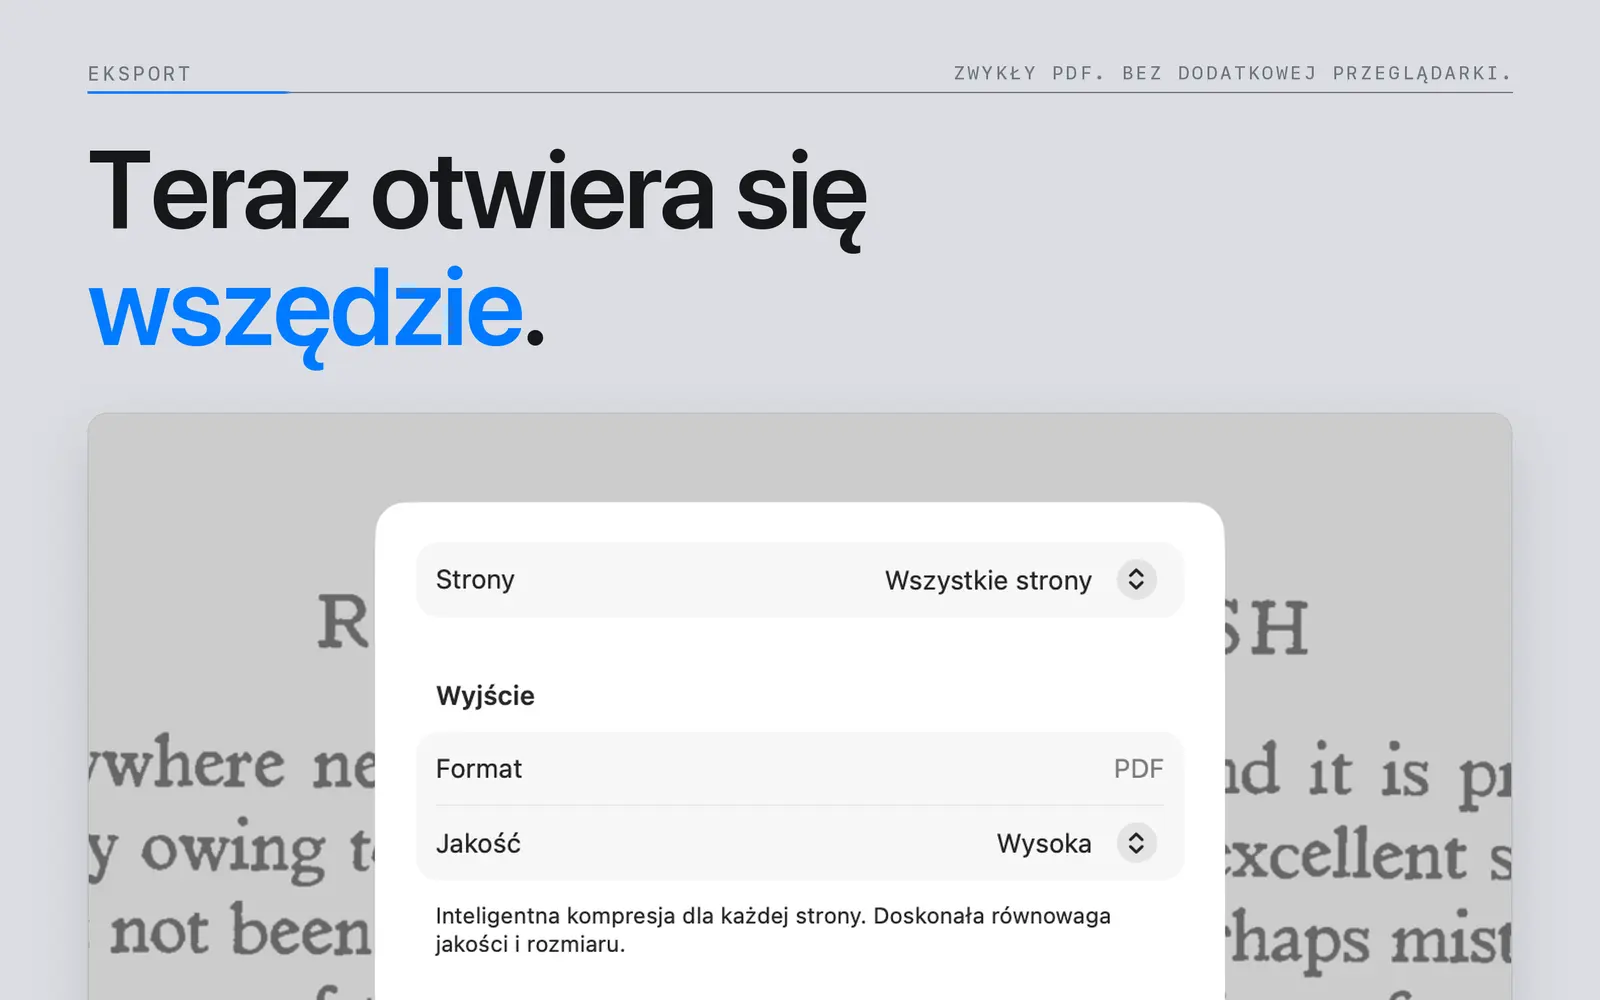Image resolution: width=1600 pixels, height=1000 pixels.
Task: Click the PDF format value
Action: click(x=1139, y=768)
